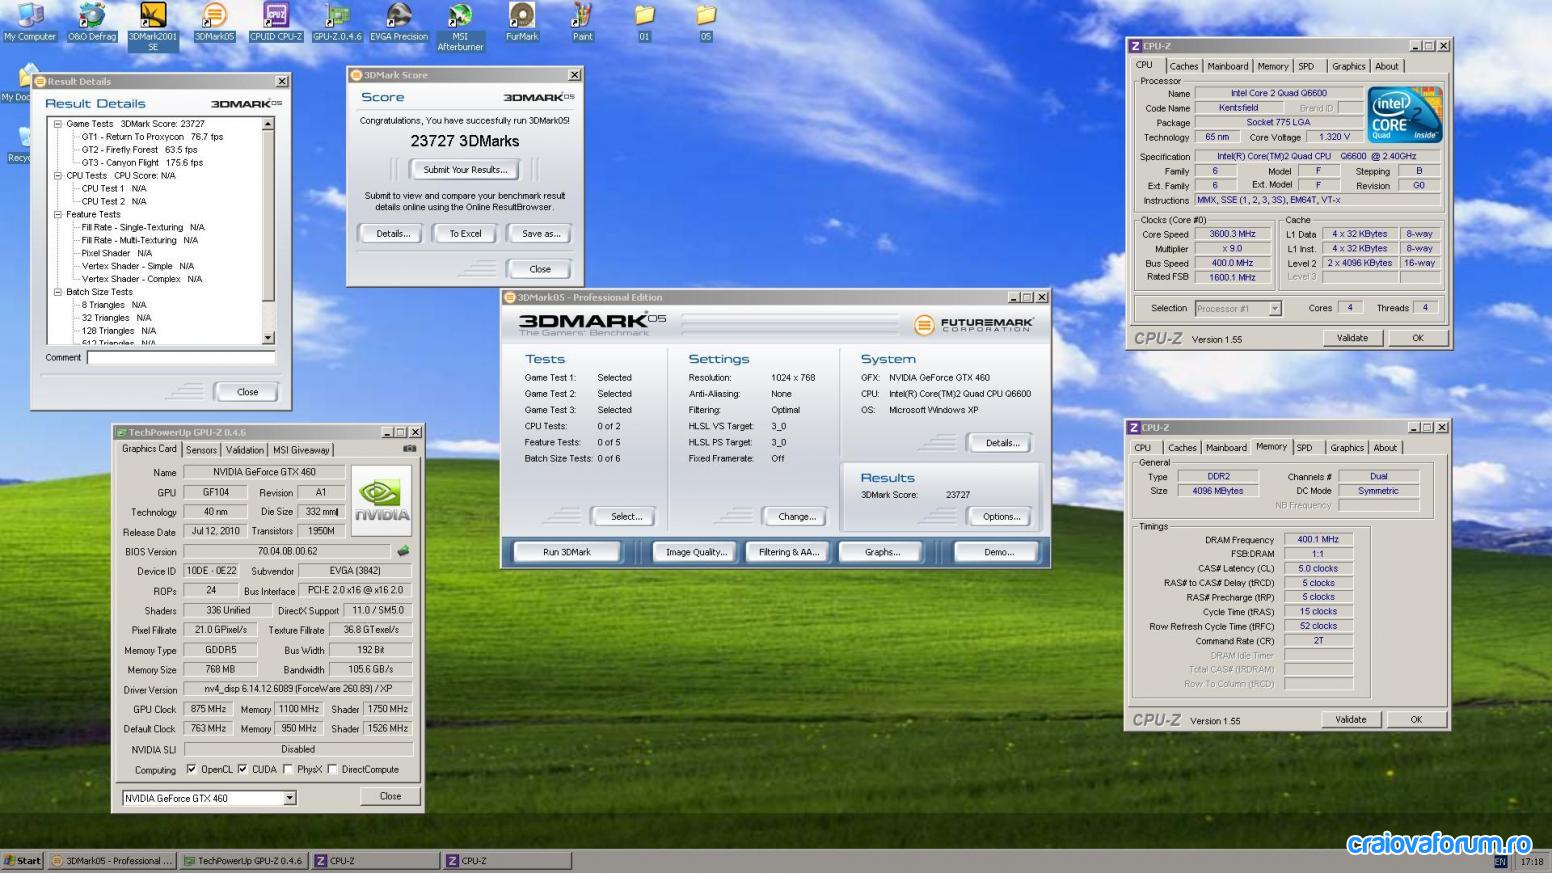Open the 3DMark2001 SE desktop icon

(x=153, y=27)
